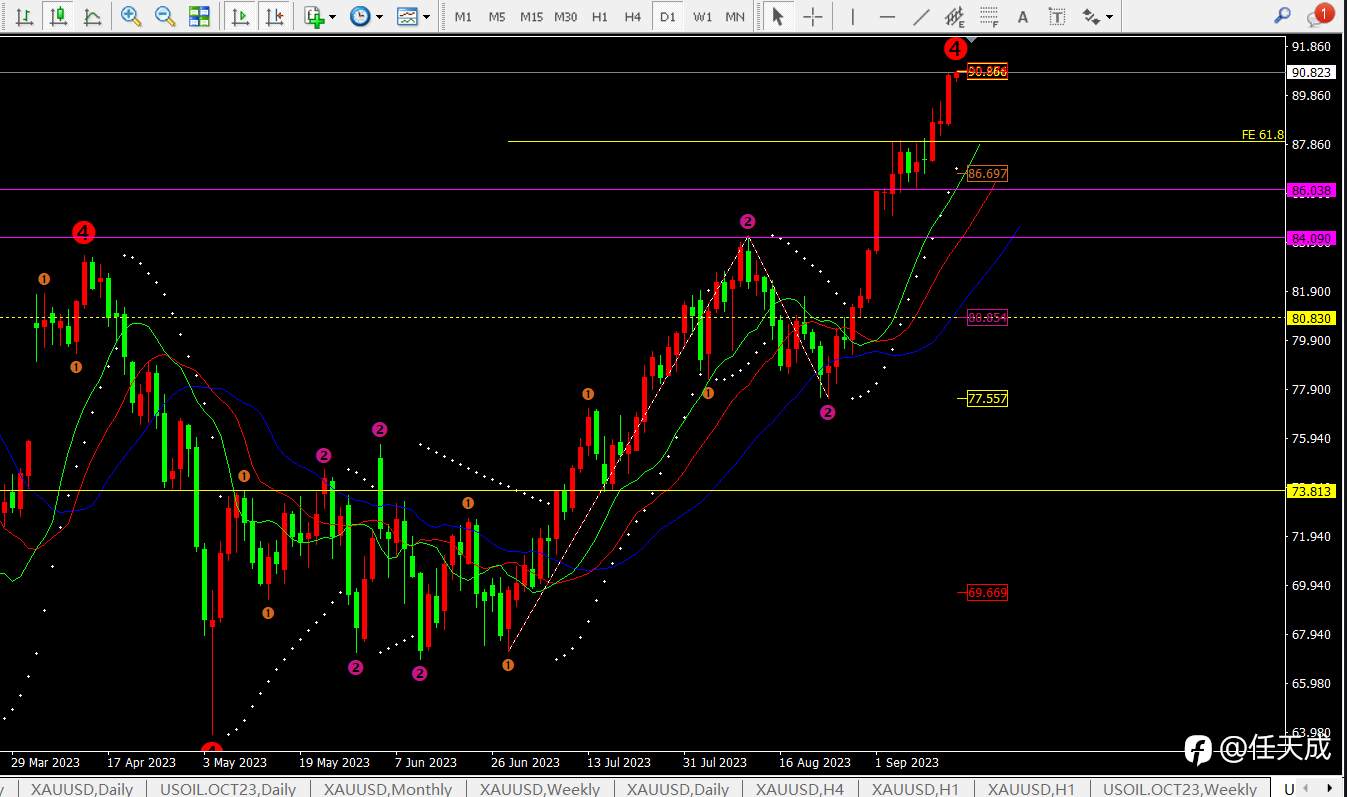The height and width of the screenshot is (797, 1347).
Task: Select the FE 61.8 Fibonacci label
Action: coord(1262,134)
